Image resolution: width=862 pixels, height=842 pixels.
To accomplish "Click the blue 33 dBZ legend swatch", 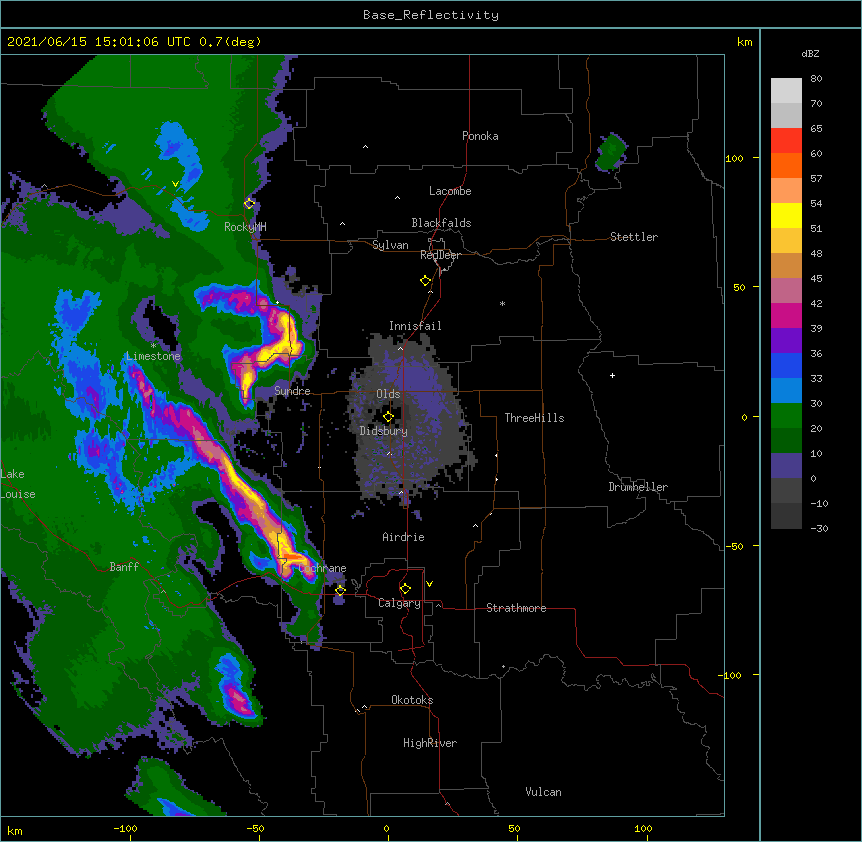I will click(786, 366).
